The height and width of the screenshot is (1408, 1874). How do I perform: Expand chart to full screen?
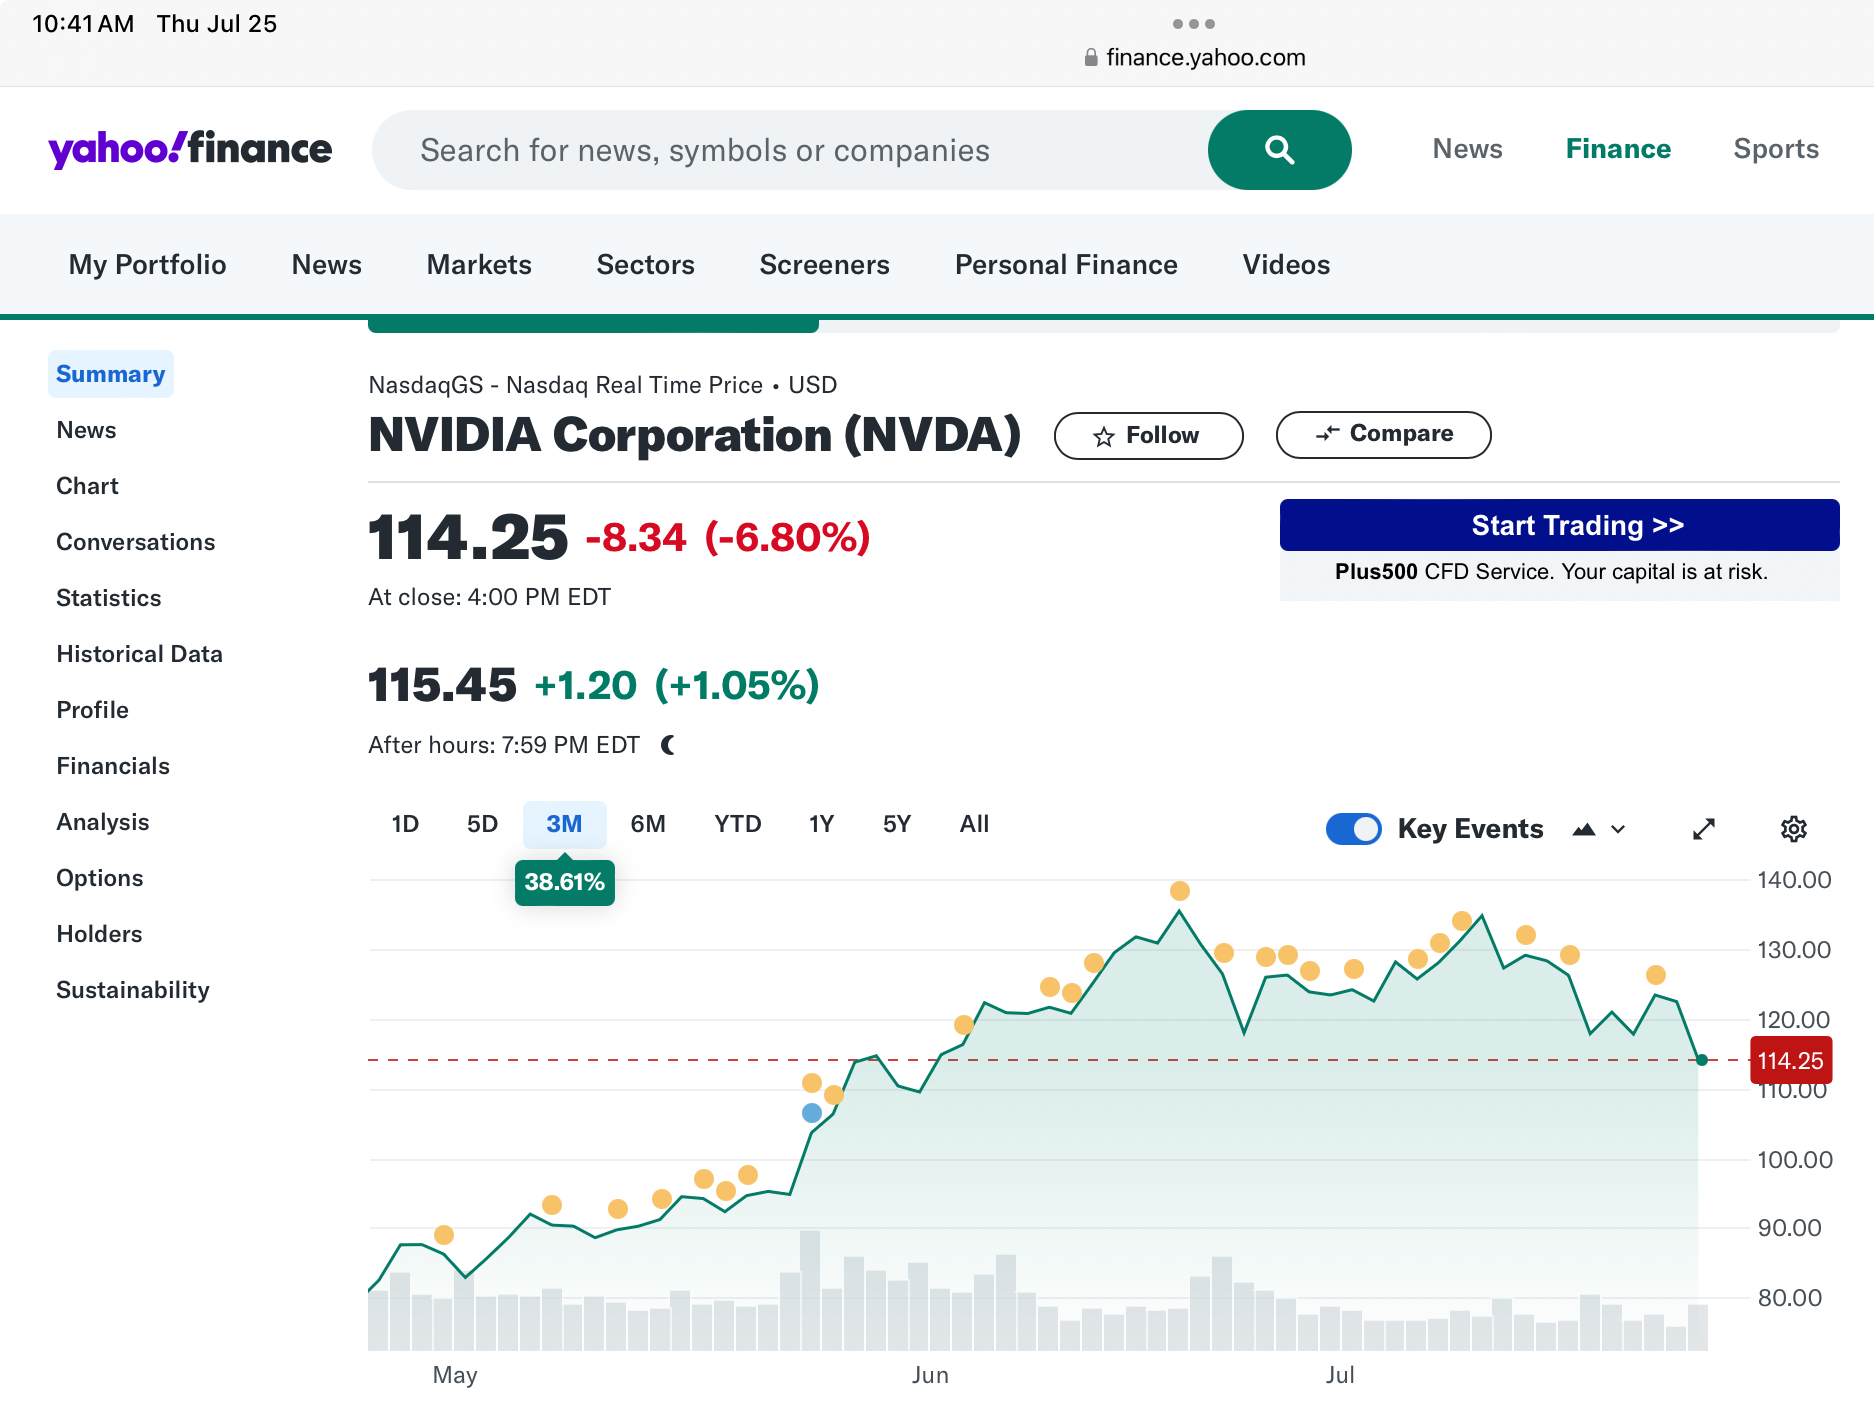coord(1703,829)
